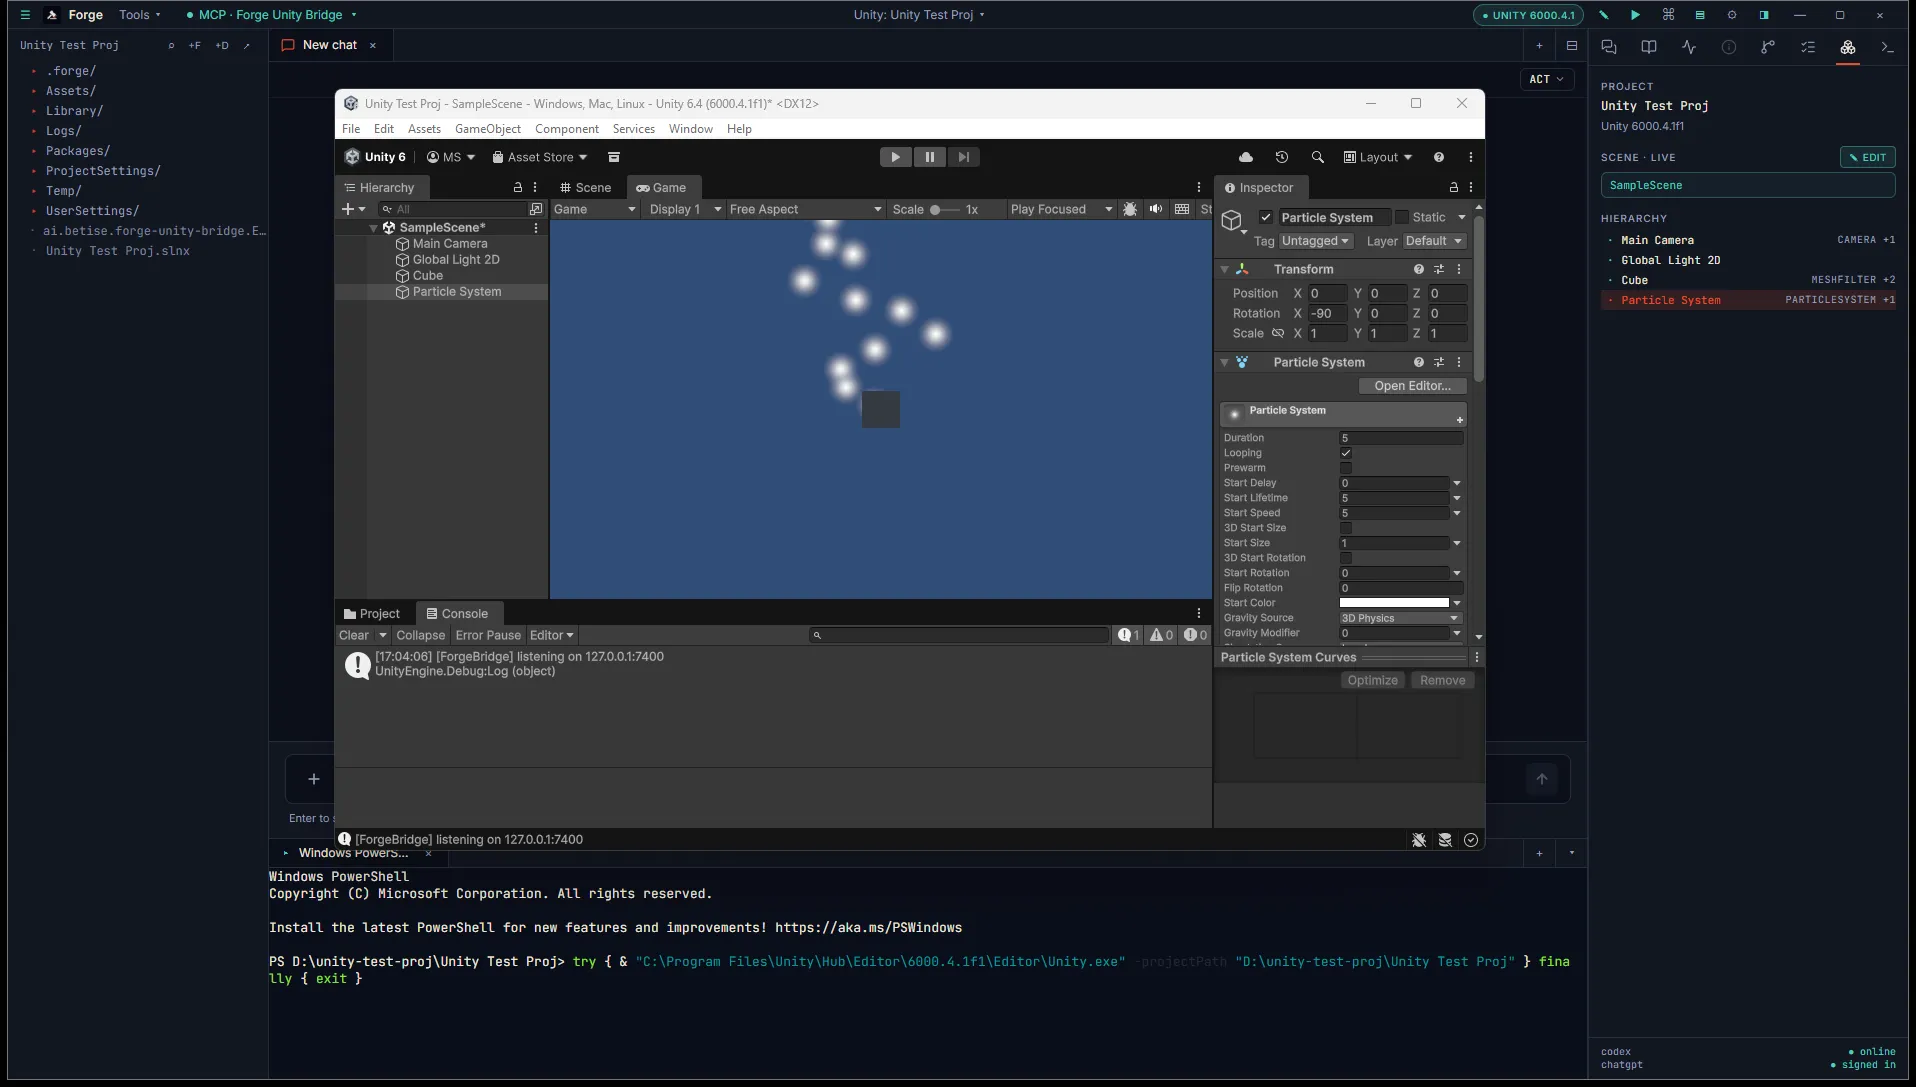Toggle Game view keyboard shortcuts icon
This screenshot has width=1916, height=1087.
[1182, 209]
